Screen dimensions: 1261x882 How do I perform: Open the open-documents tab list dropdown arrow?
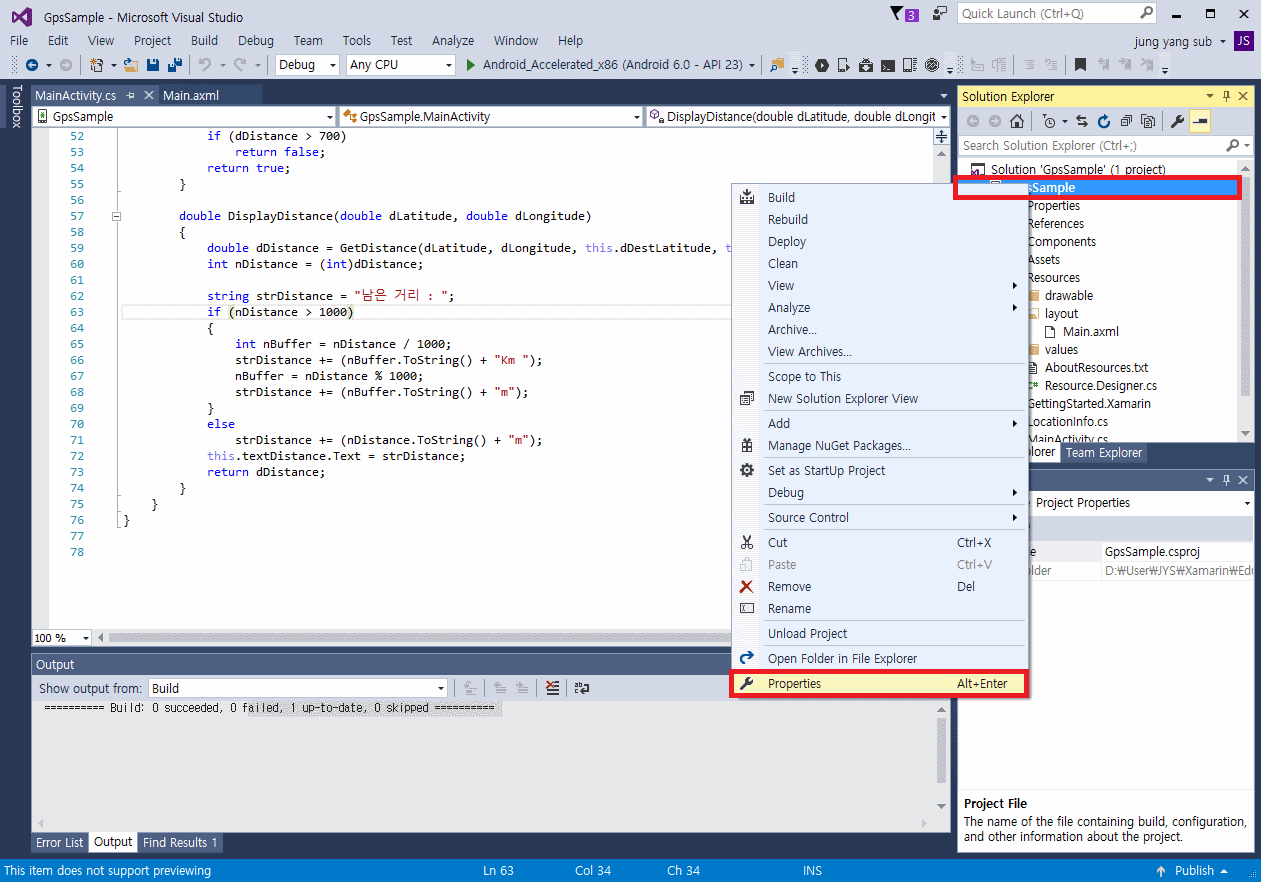coord(941,96)
